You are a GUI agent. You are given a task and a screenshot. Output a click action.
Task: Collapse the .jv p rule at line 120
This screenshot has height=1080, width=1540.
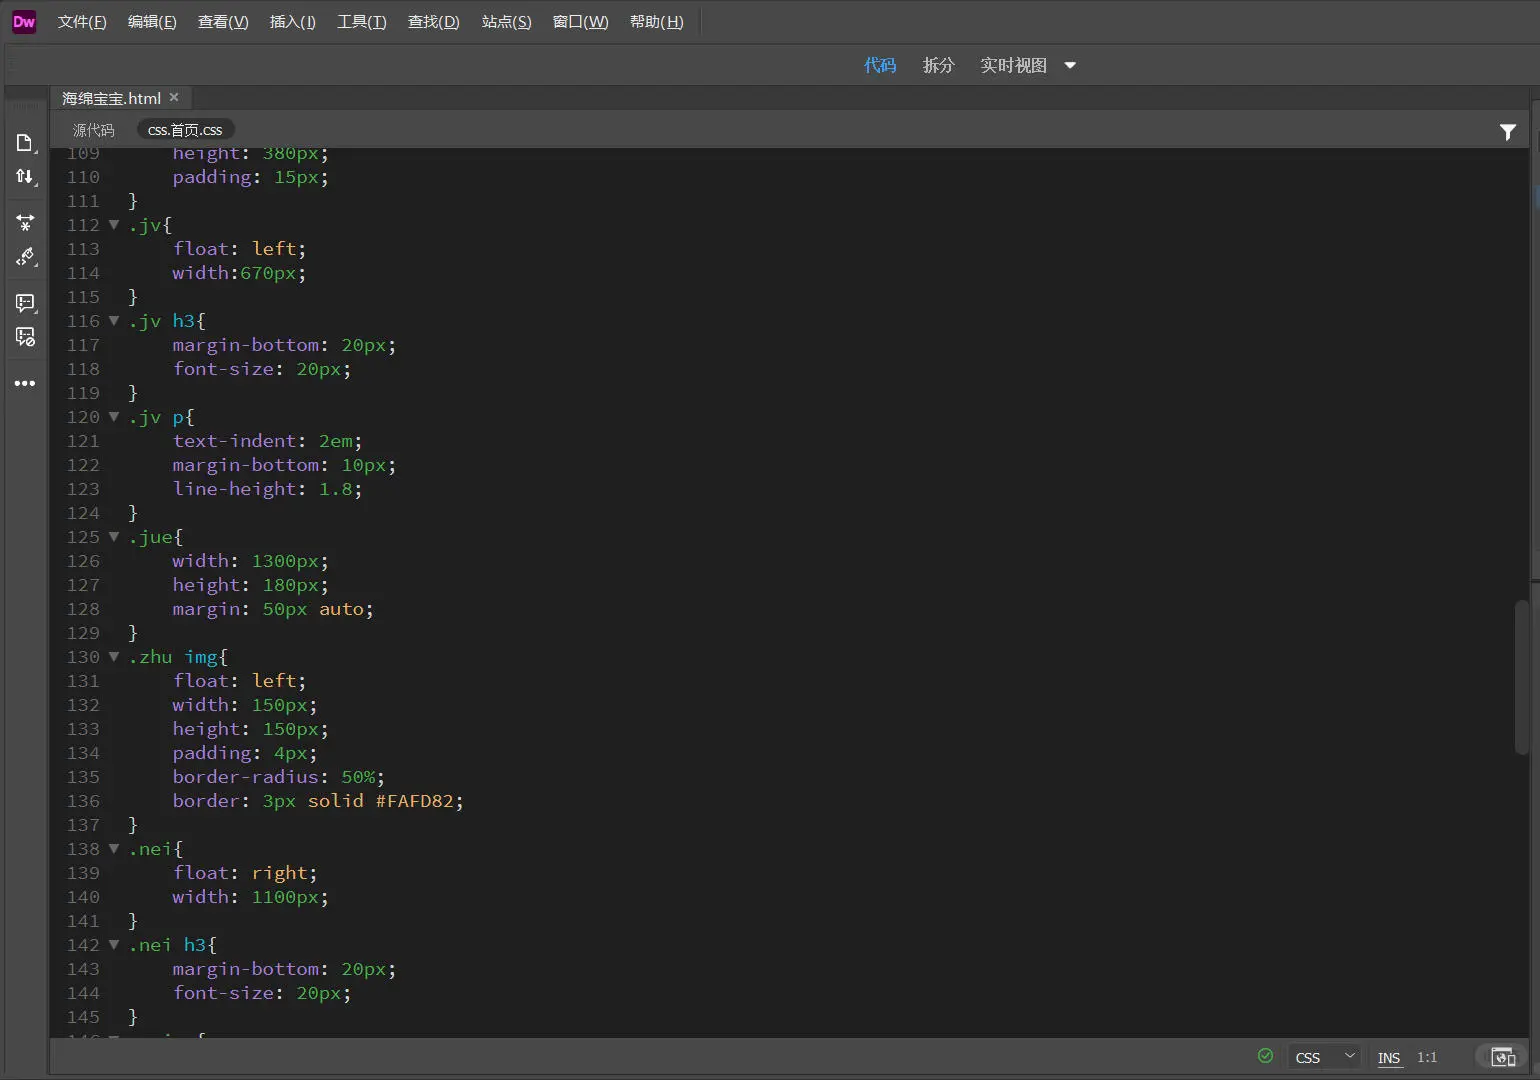[114, 417]
